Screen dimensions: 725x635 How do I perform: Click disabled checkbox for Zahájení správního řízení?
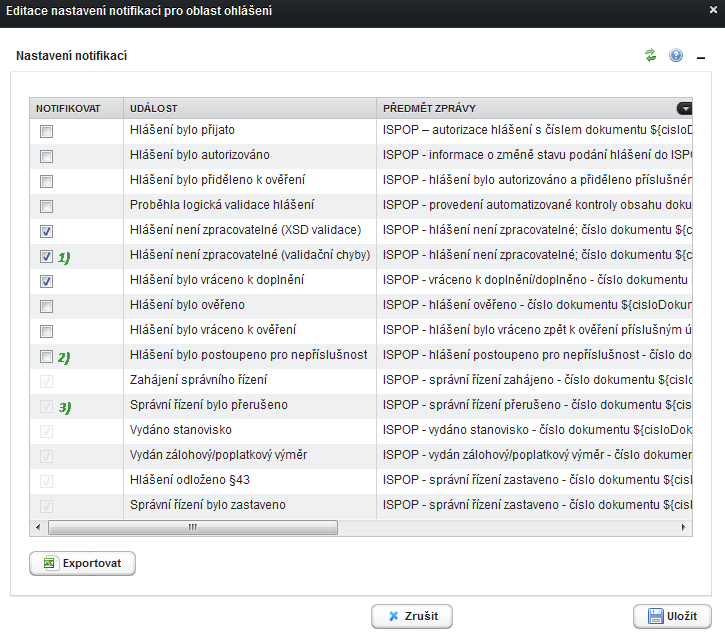point(46,381)
